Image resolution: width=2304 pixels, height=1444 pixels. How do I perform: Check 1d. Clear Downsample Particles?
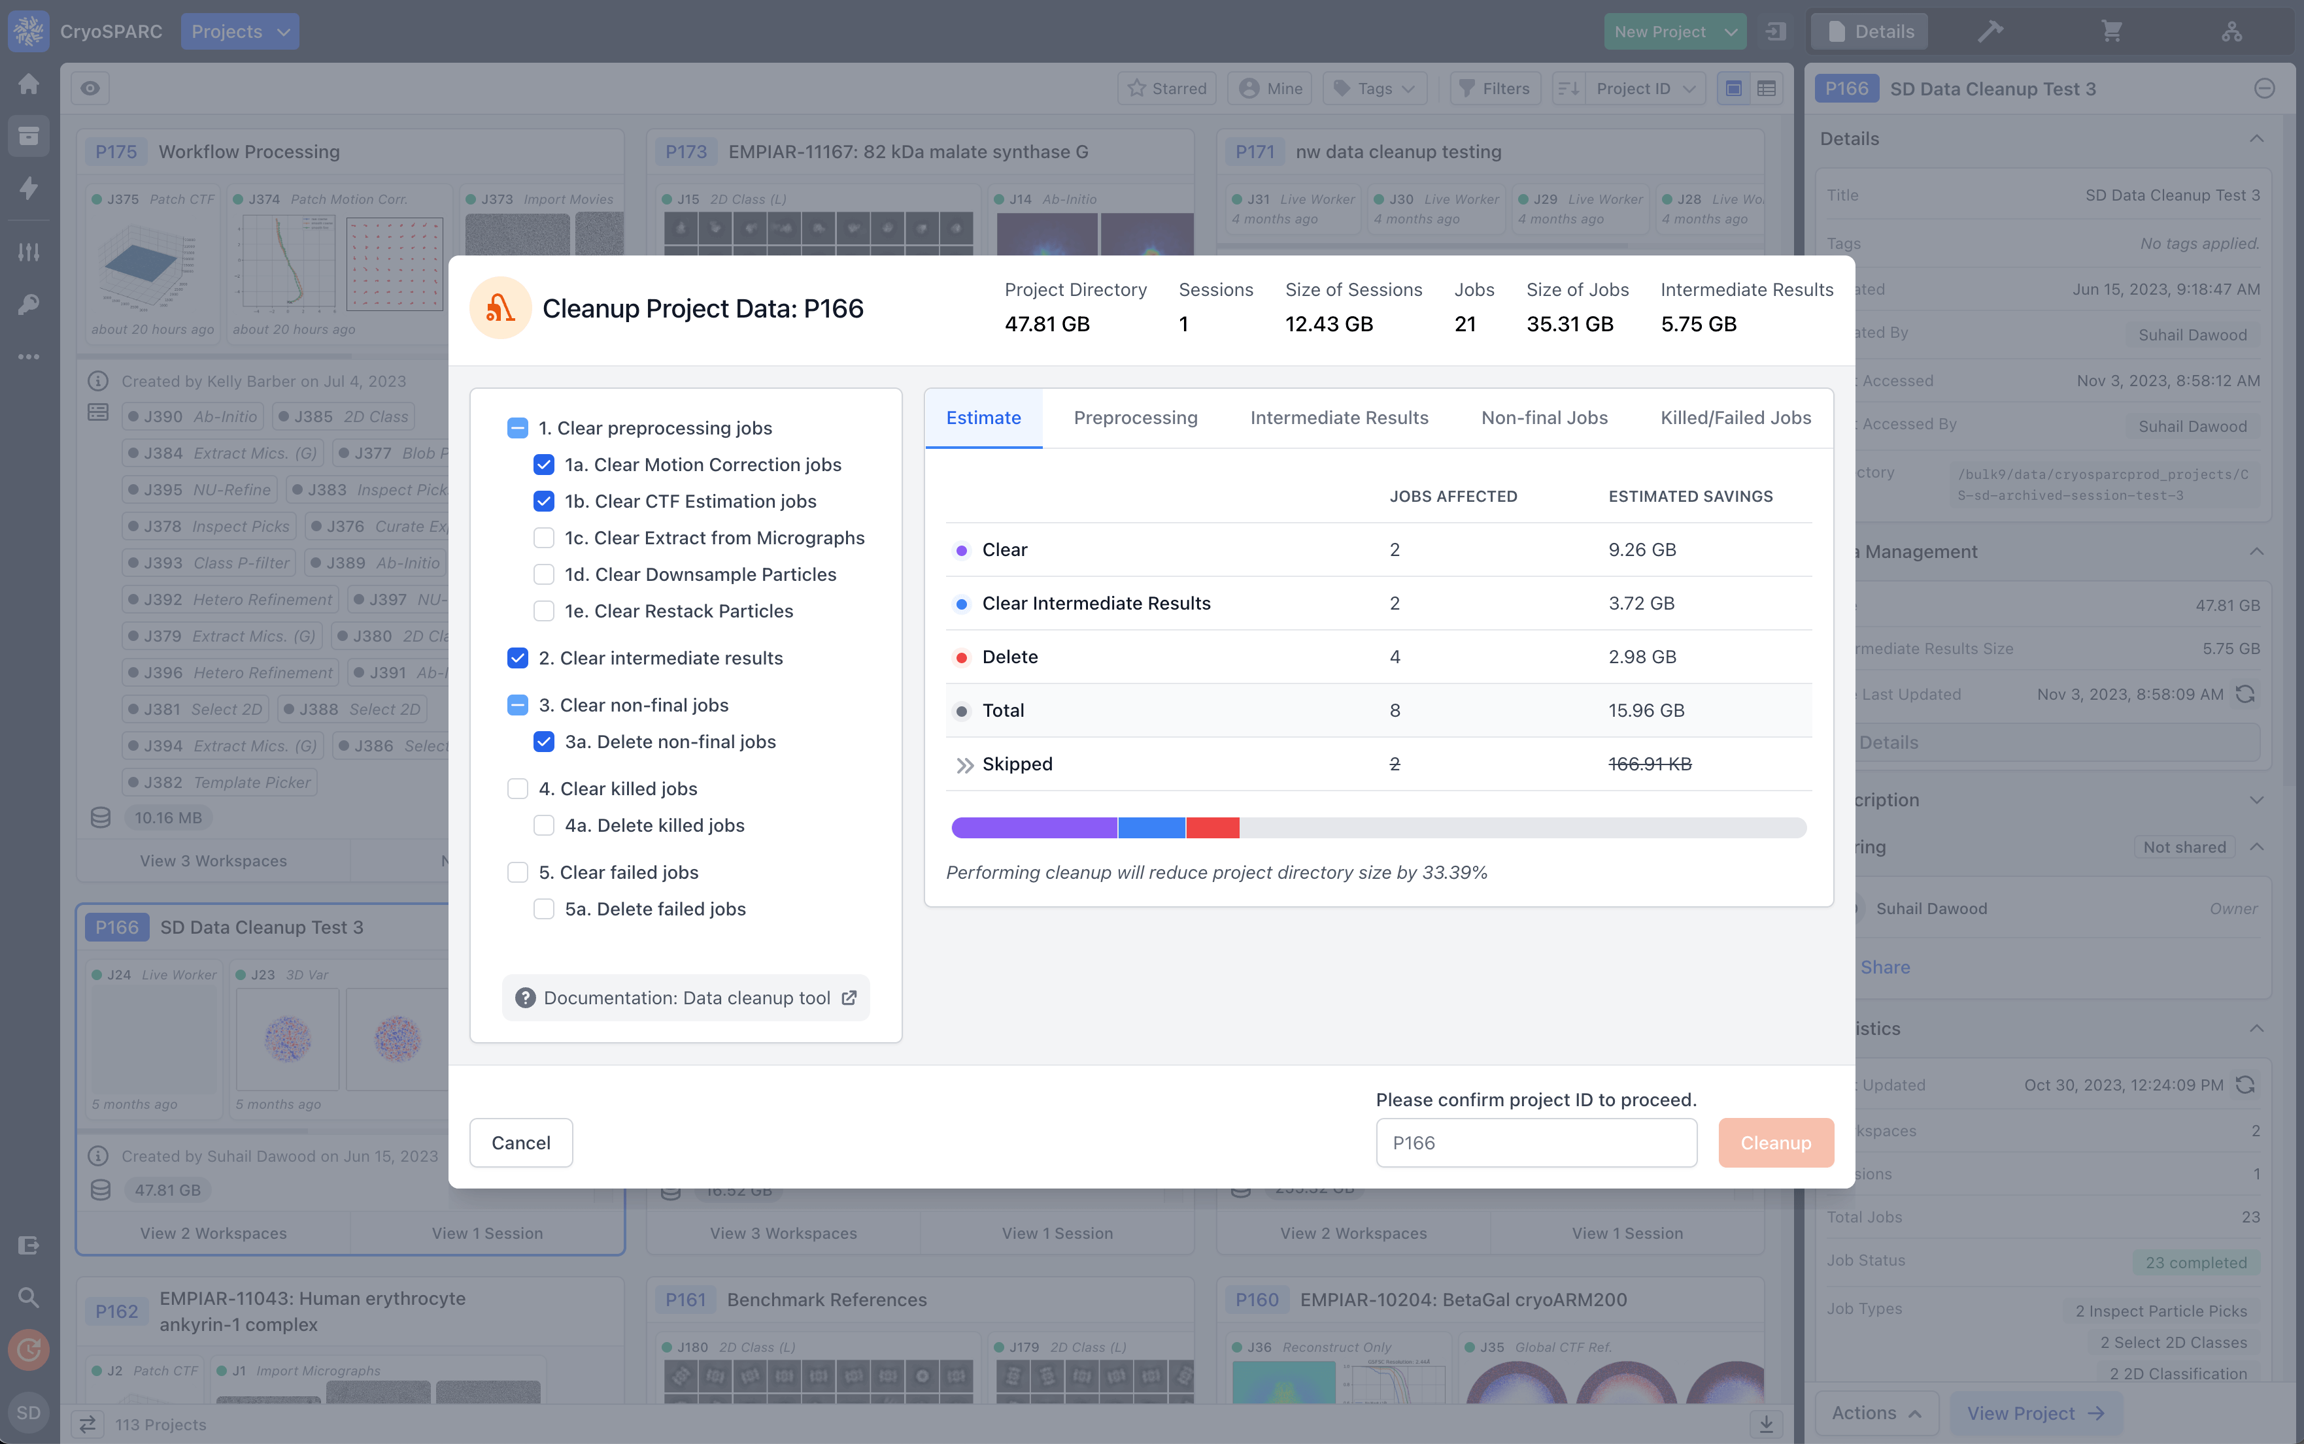(544, 574)
